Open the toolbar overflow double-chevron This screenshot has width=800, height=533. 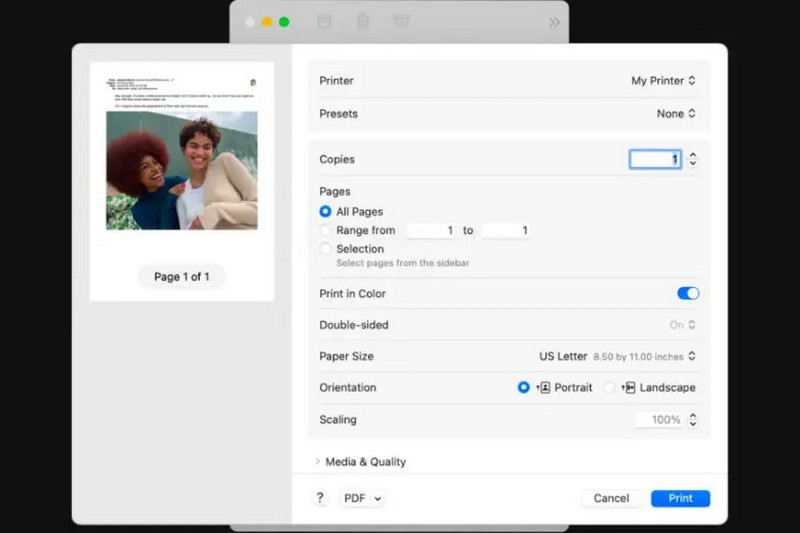click(554, 22)
